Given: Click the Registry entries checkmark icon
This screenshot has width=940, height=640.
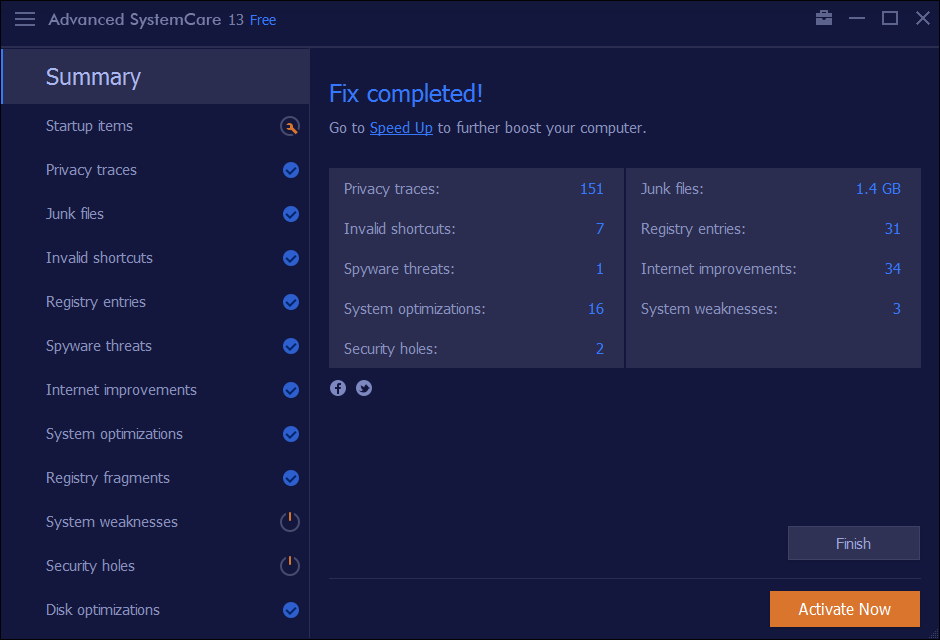Looking at the screenshot, I should point(291,302).
